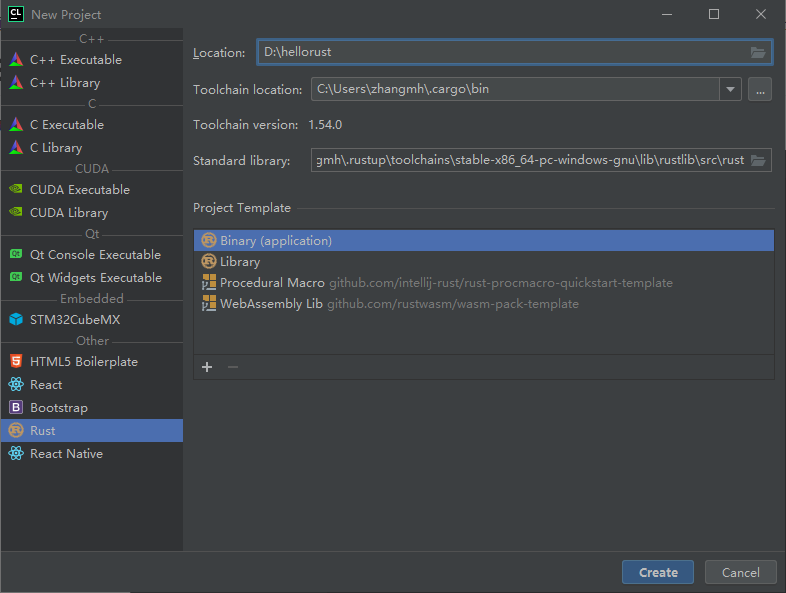The image size is (786, 593).
Task: Select C Library project type
Action: point(92,147)
